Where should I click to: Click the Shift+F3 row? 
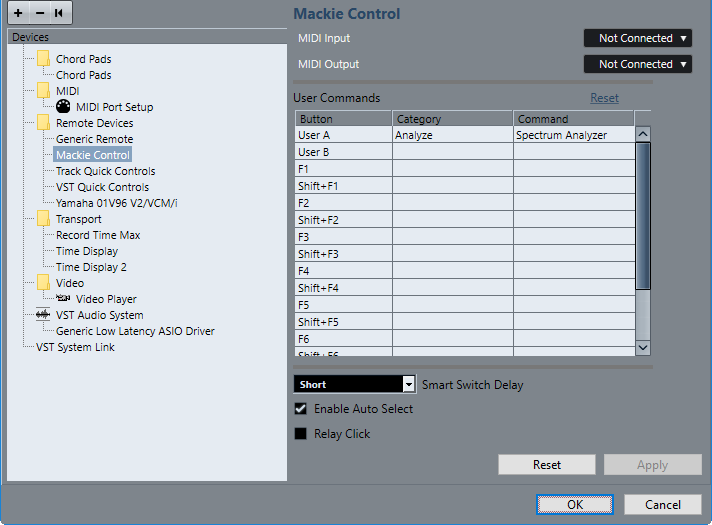(465, 254)
